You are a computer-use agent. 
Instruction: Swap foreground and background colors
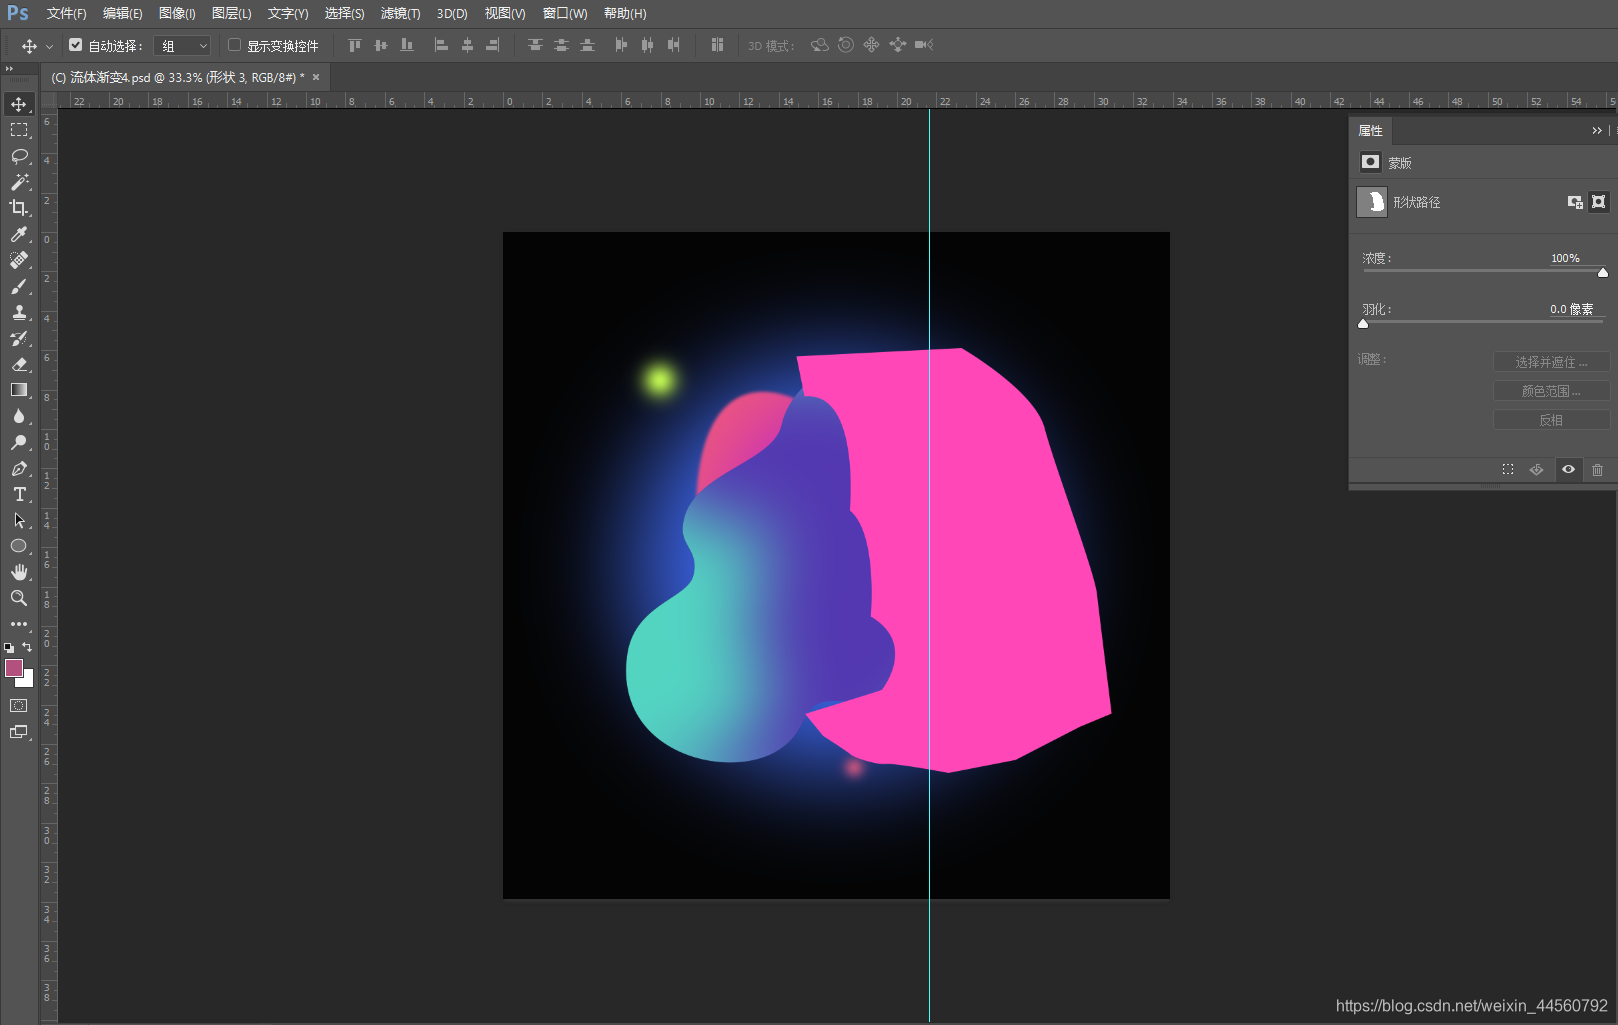click(x=27, y=647)
